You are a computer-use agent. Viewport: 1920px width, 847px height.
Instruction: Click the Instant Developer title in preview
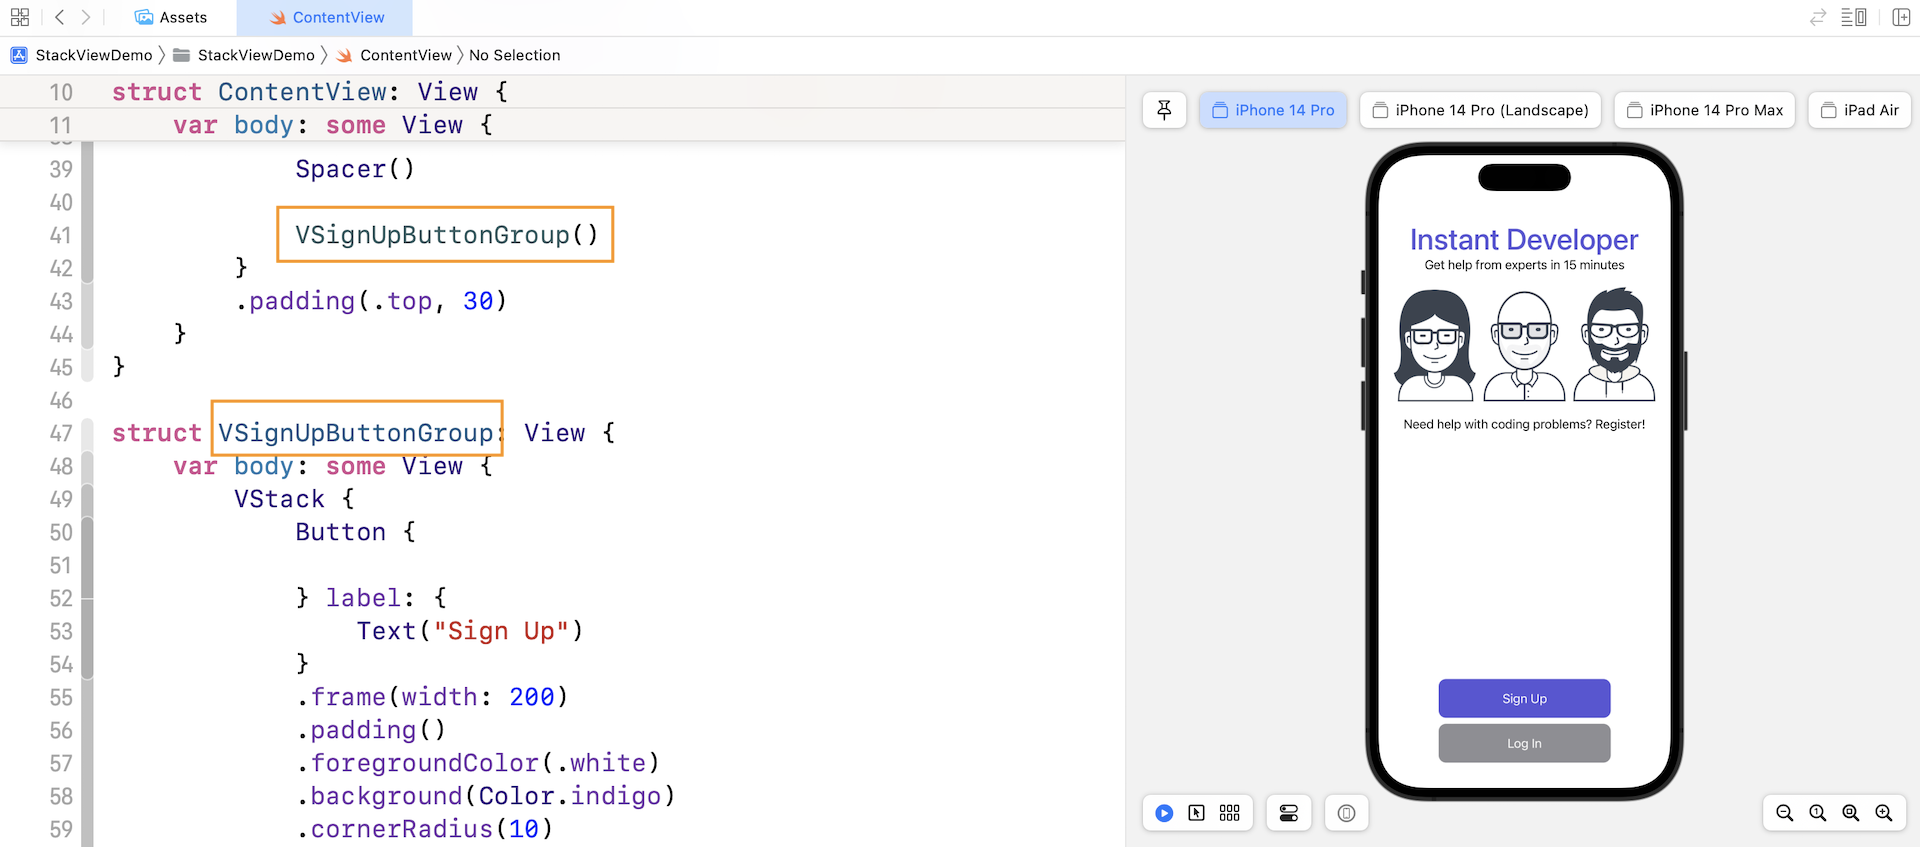1524,240
